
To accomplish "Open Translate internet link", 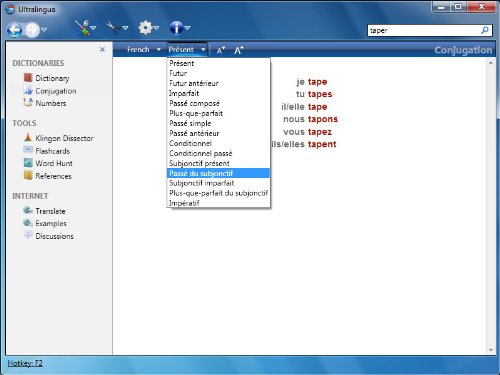I will coord(50,211).
